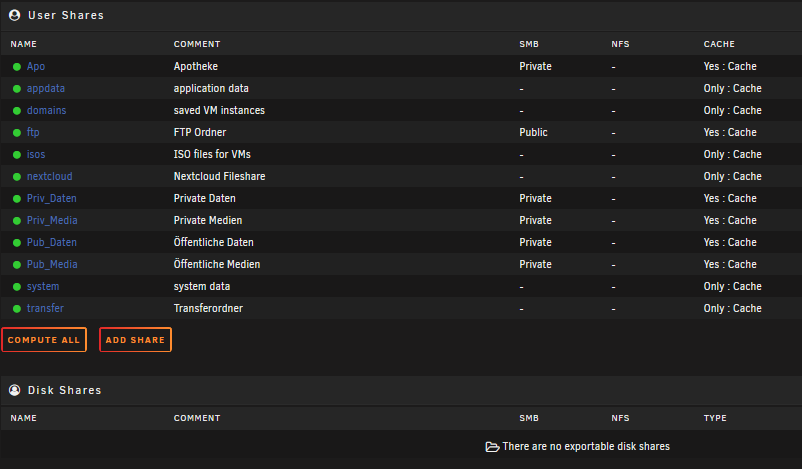Viewport: 802px width, 469px height.
Task: Click the Private SMB value for Apo
Action: 535,66
